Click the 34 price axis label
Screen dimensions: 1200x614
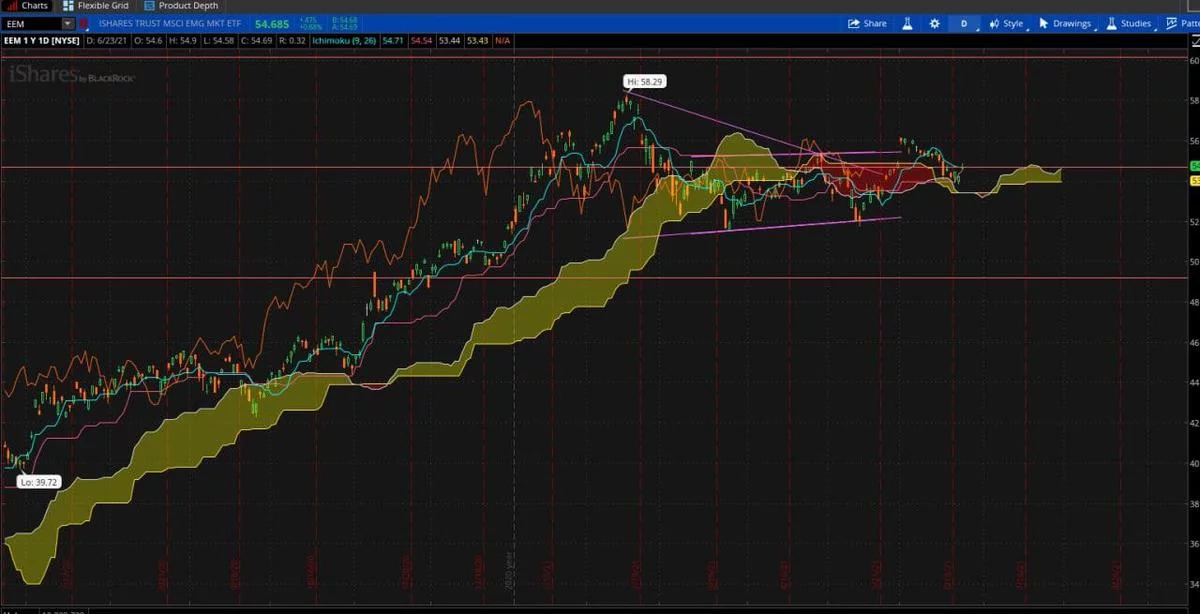1194,584
